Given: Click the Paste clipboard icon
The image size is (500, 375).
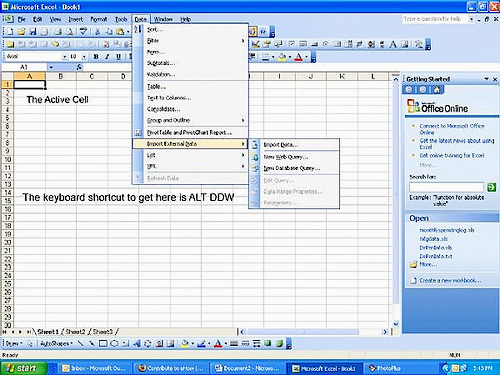Looking at the screenshot, I should pos(120,32).
